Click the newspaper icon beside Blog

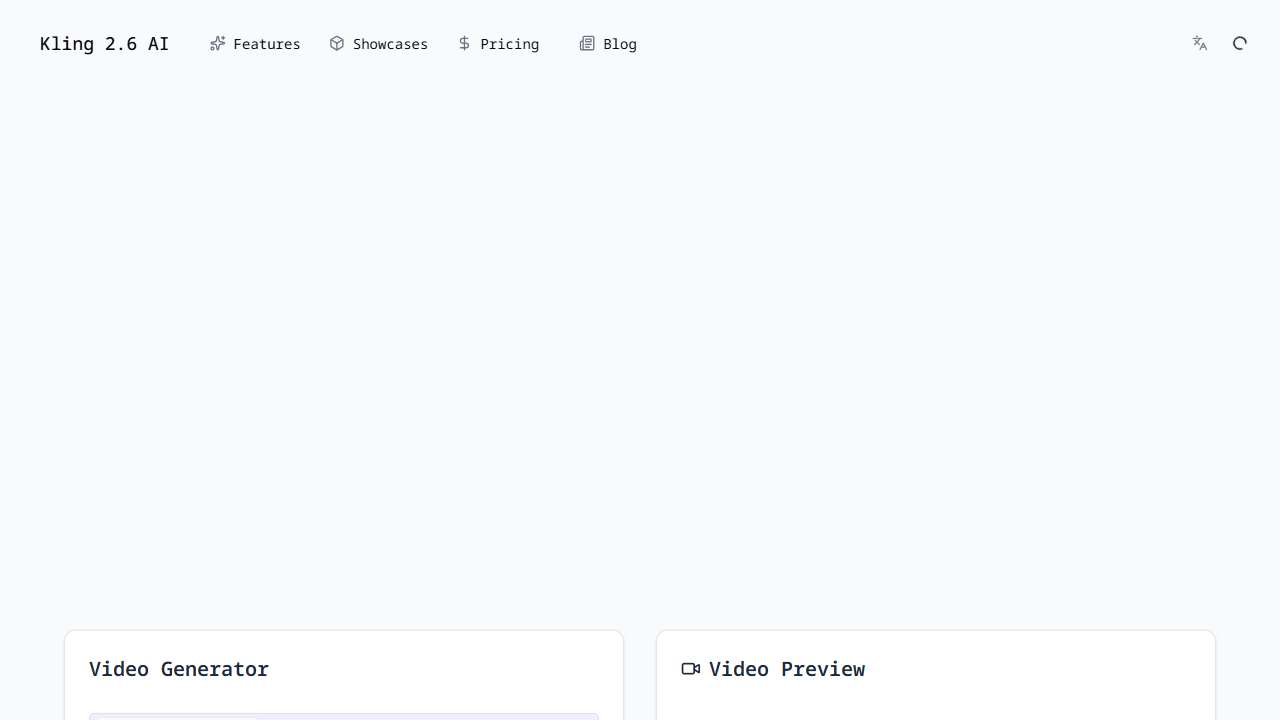coord(587,44)
